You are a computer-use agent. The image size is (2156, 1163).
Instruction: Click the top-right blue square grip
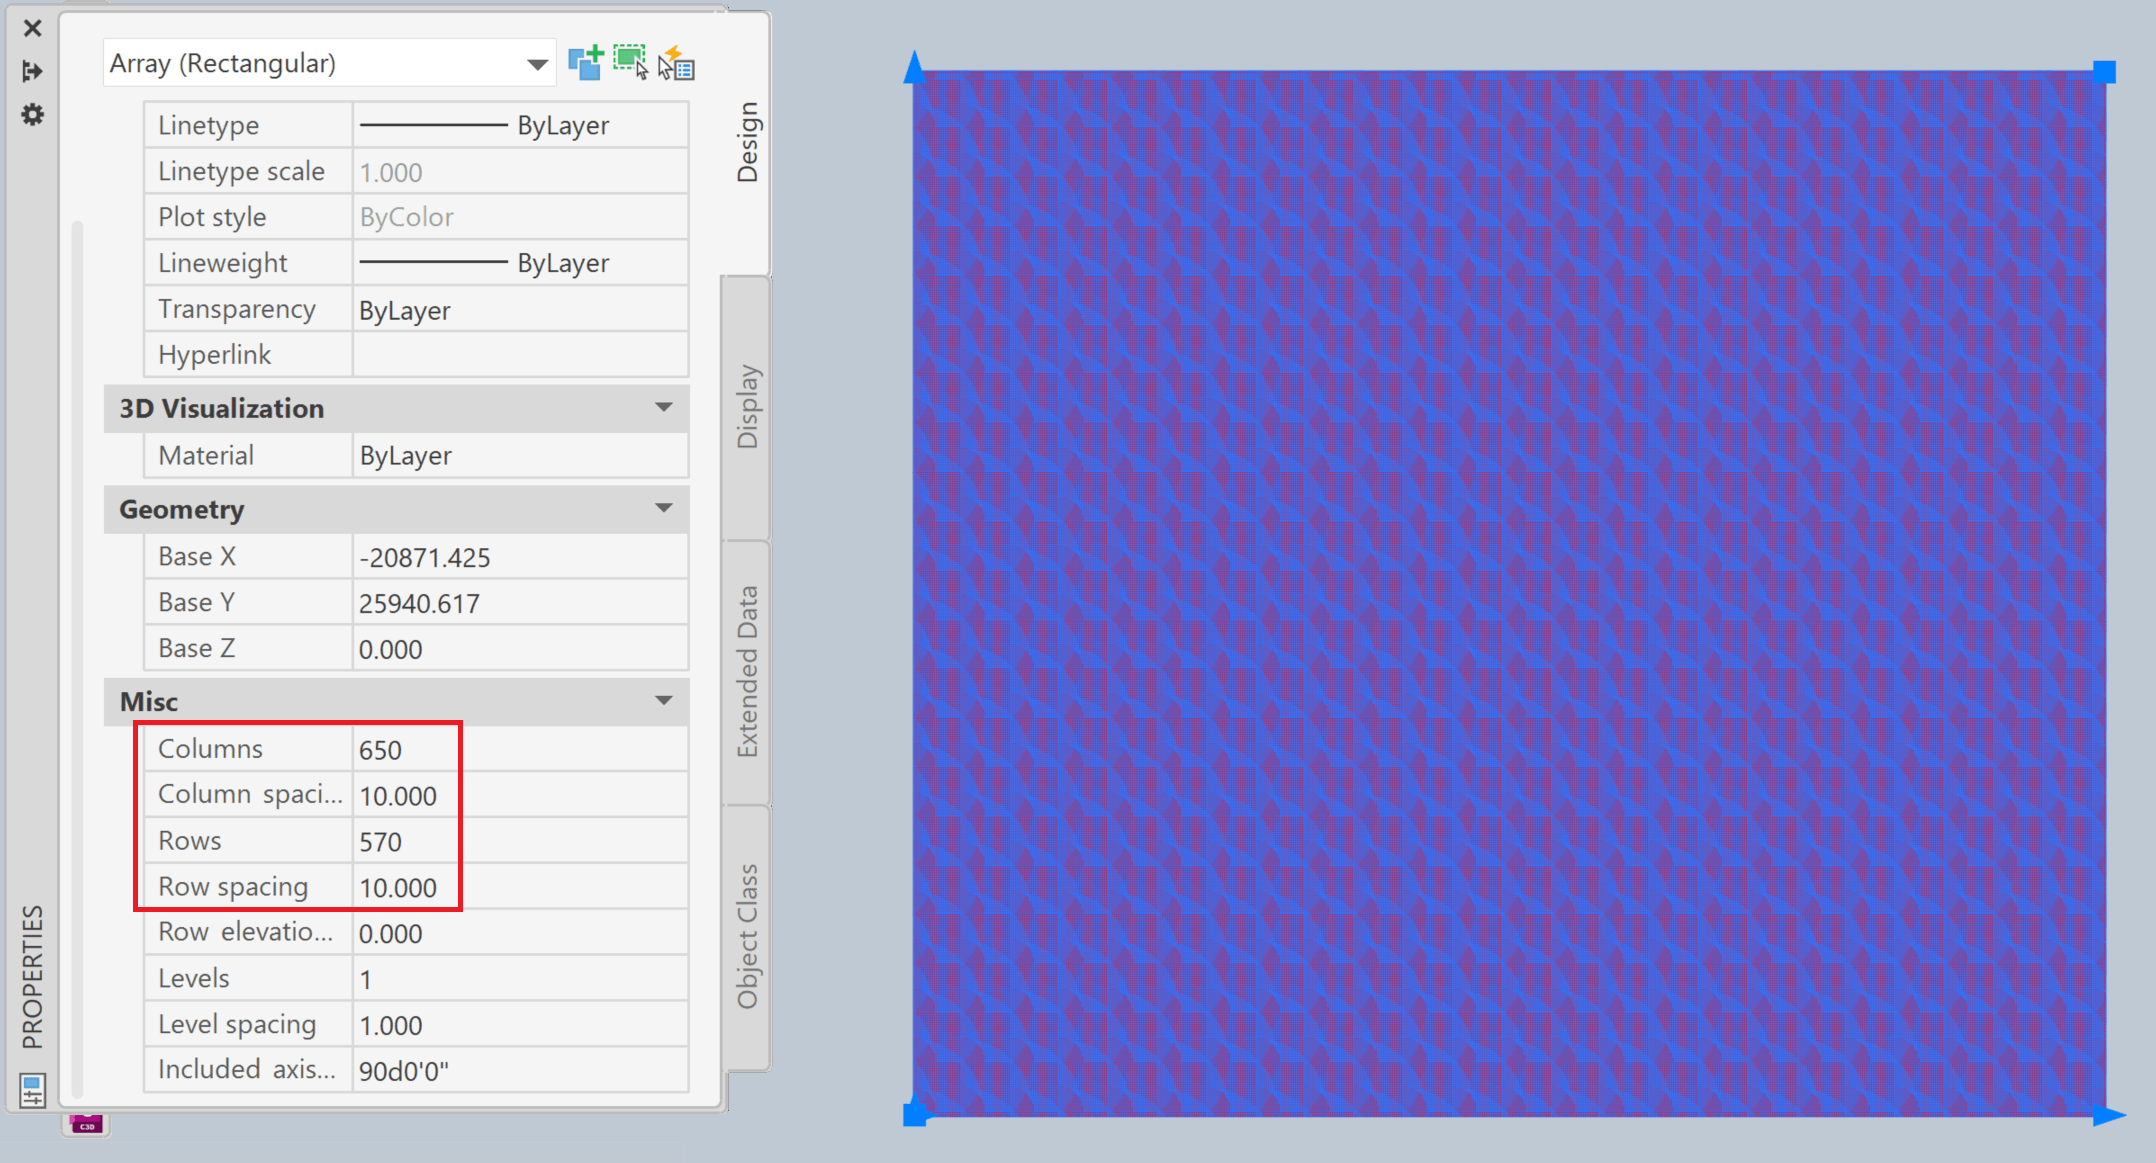pyautogui.click(x=2104, y=72)
